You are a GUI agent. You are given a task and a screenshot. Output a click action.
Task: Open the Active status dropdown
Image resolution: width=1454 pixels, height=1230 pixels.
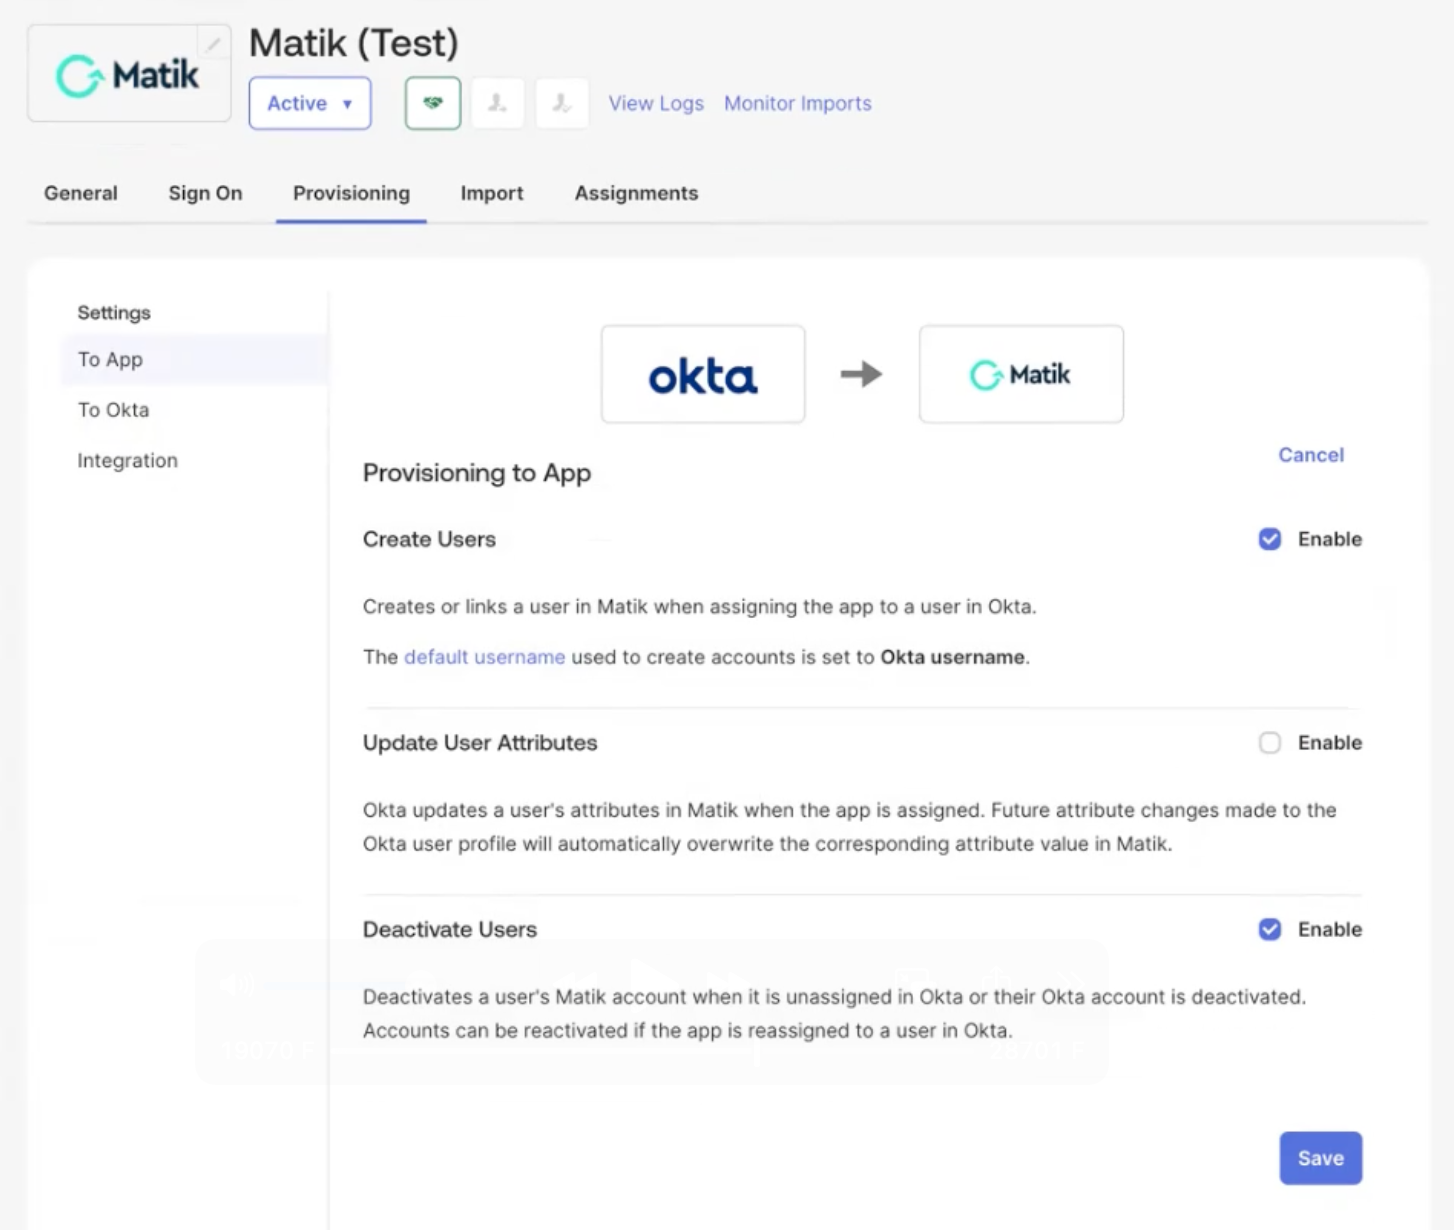point(309,103)
